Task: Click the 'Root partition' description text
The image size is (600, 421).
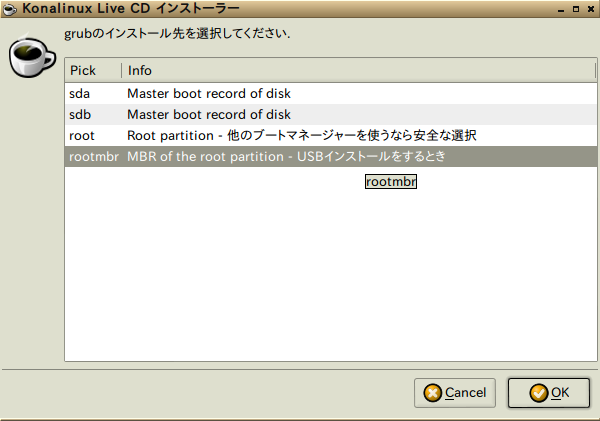Action: (x=302, y=135)
